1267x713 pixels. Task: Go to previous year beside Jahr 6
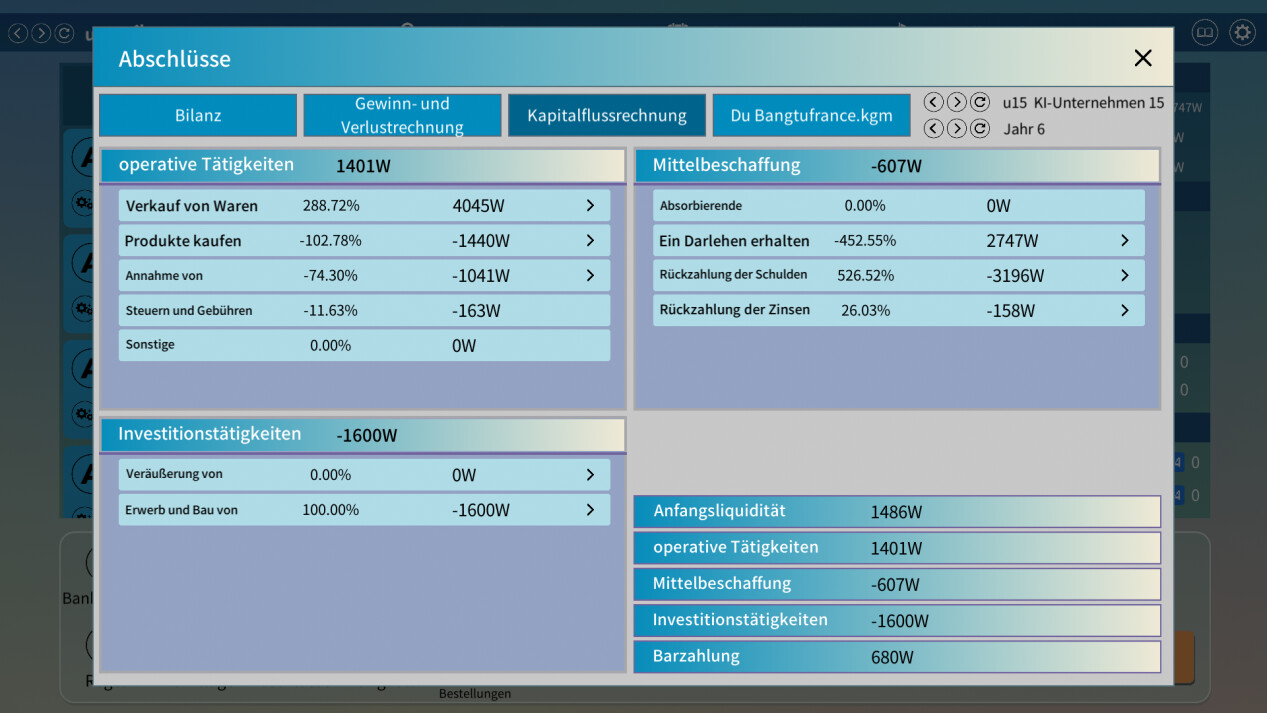click(x=932, y=128)
